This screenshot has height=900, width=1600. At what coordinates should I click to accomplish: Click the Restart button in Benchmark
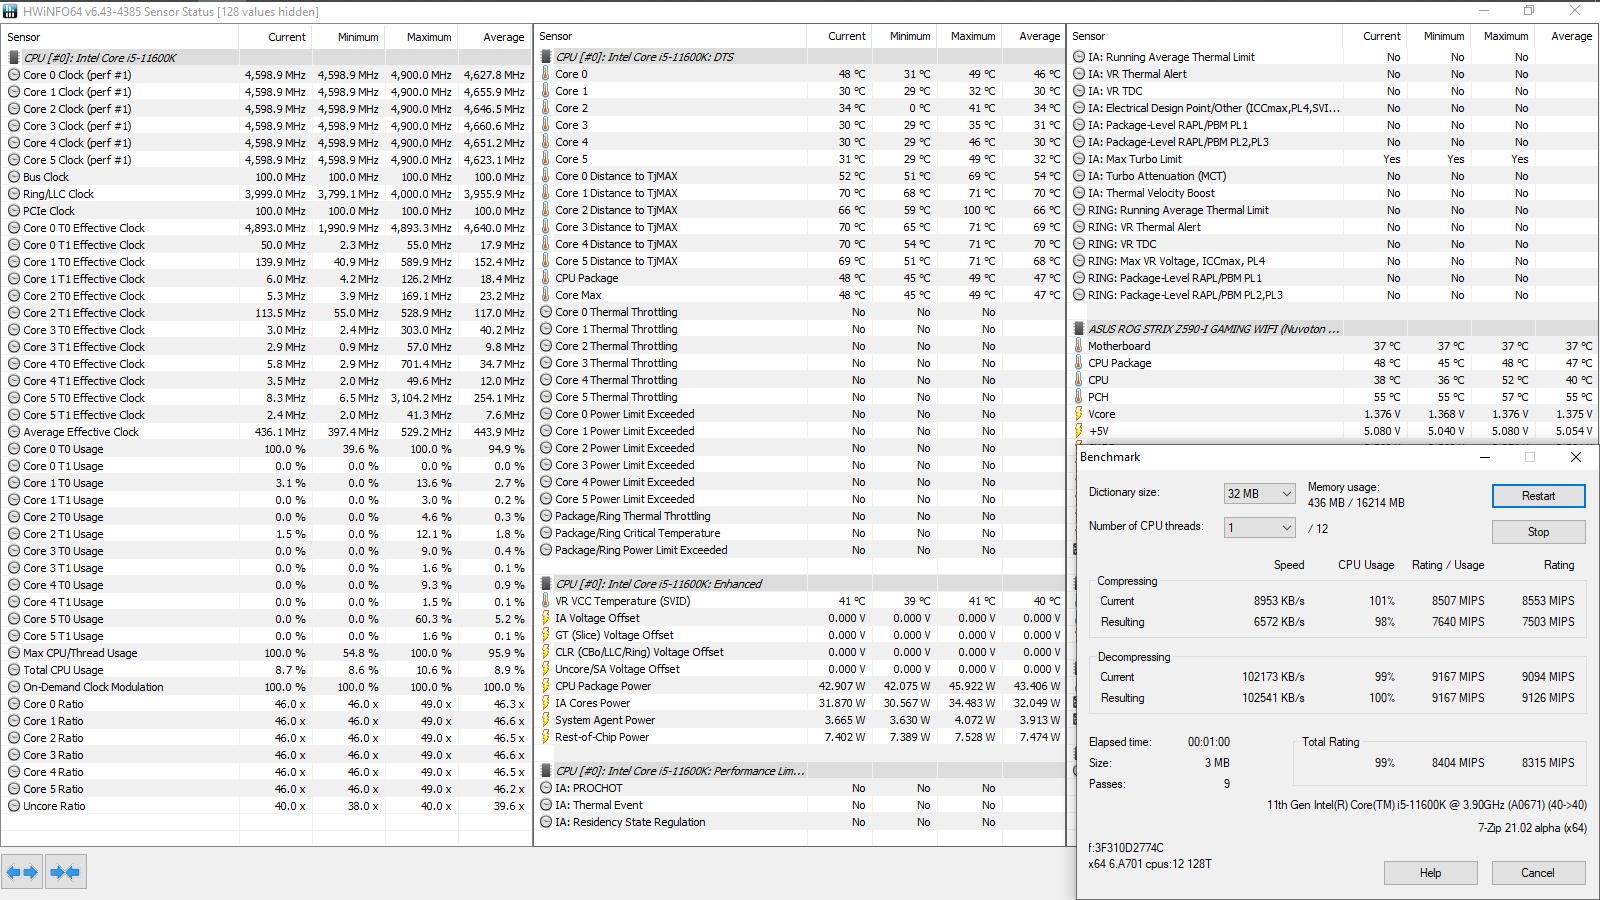pyautogui.click(x=1538, y=496)
